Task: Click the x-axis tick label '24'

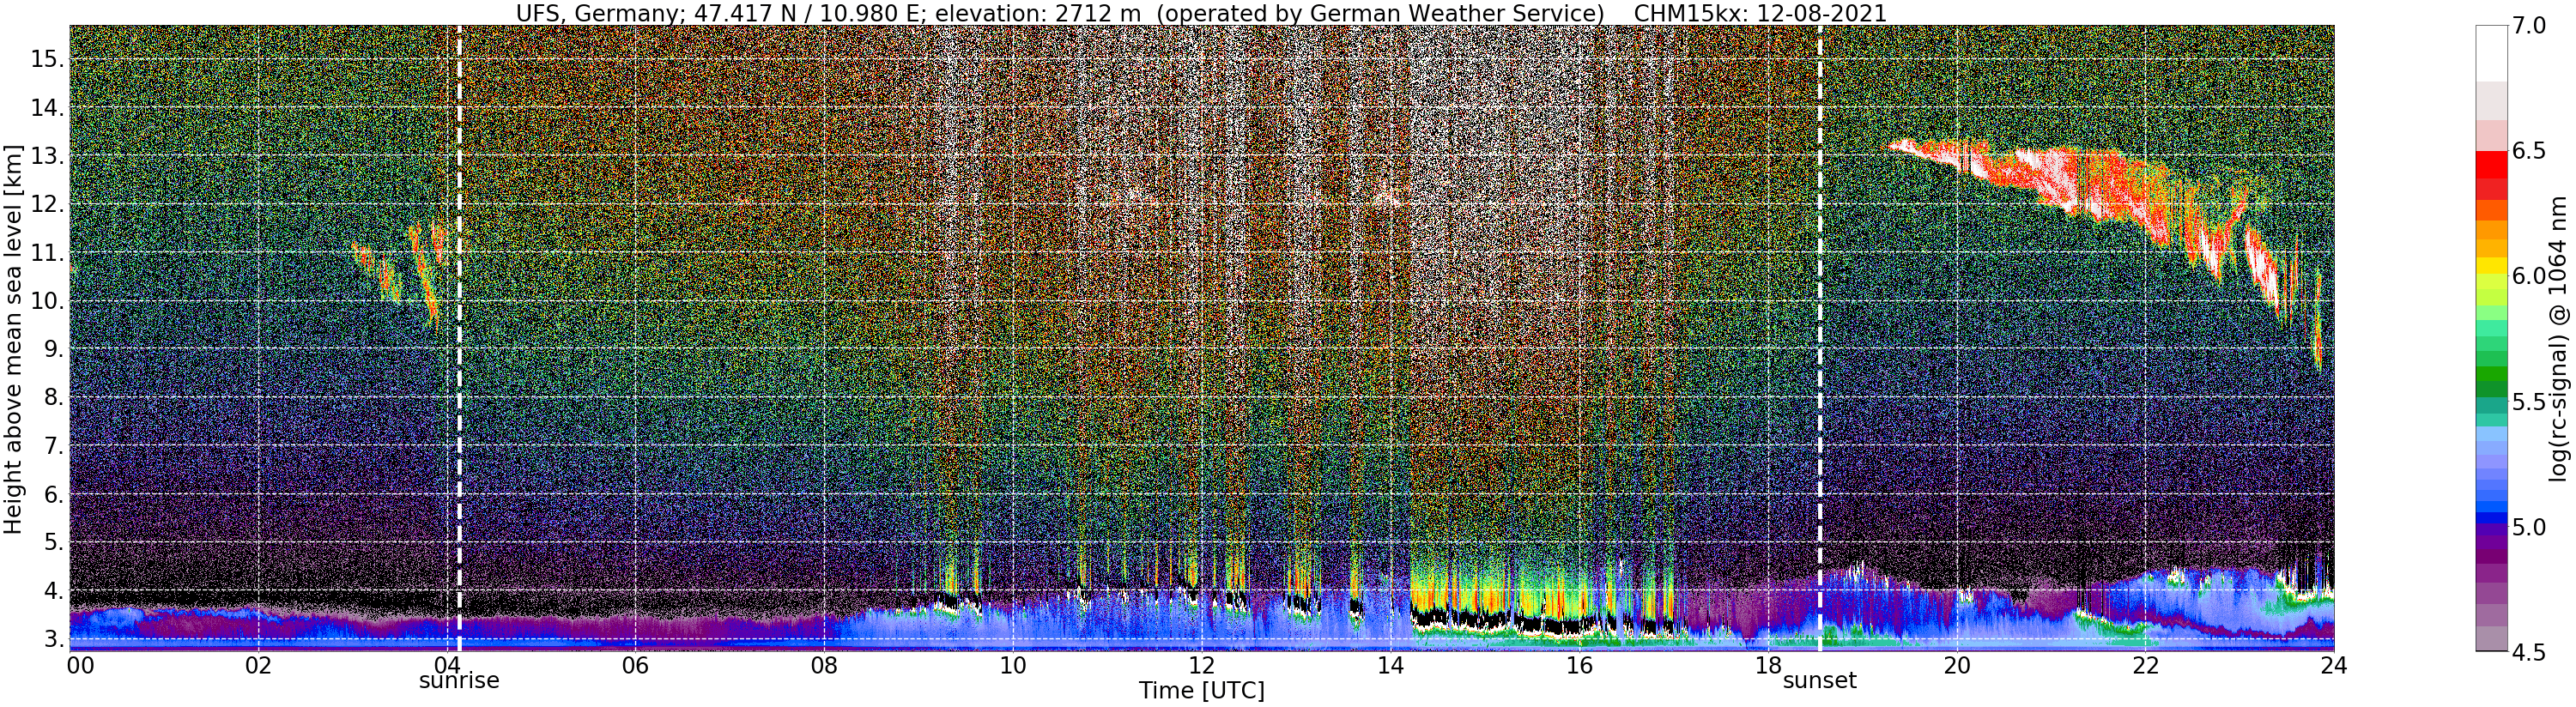Action: (x=2334, y=665)
